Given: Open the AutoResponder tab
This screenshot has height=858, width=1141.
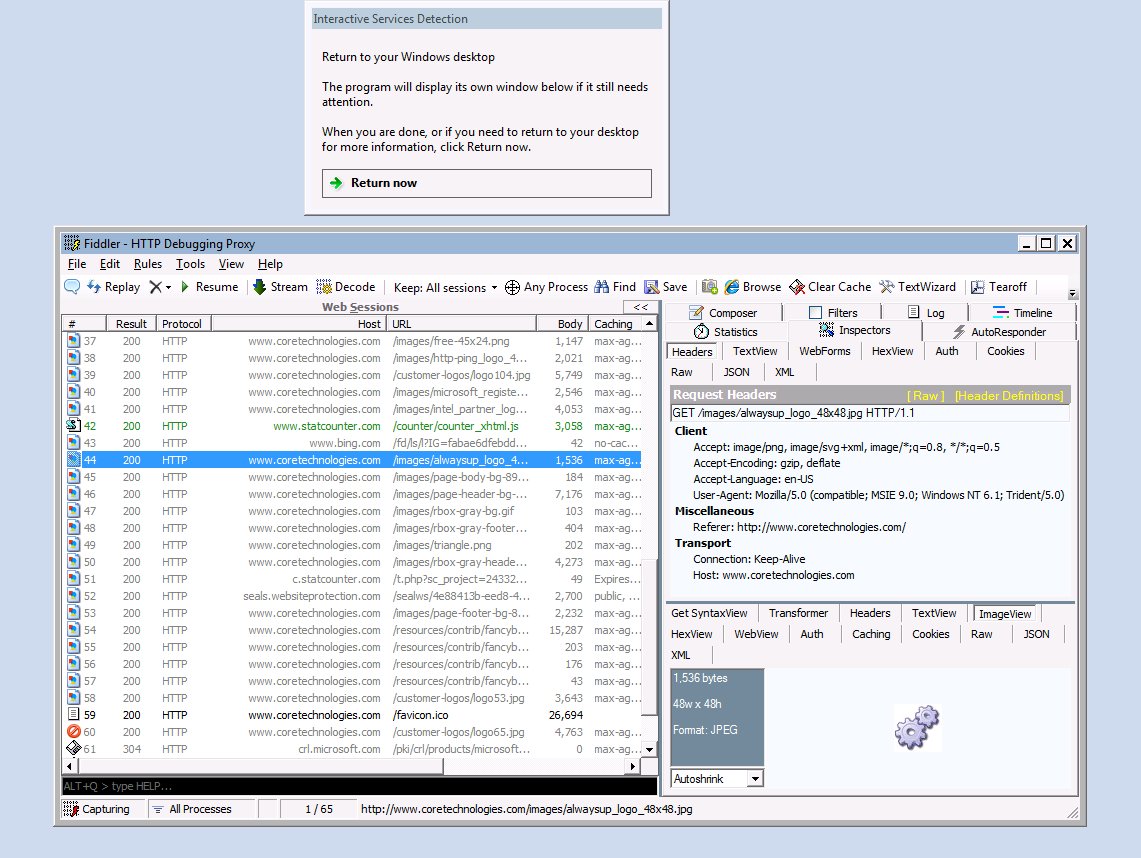Looking at the screenshot, I should [999, 332].
